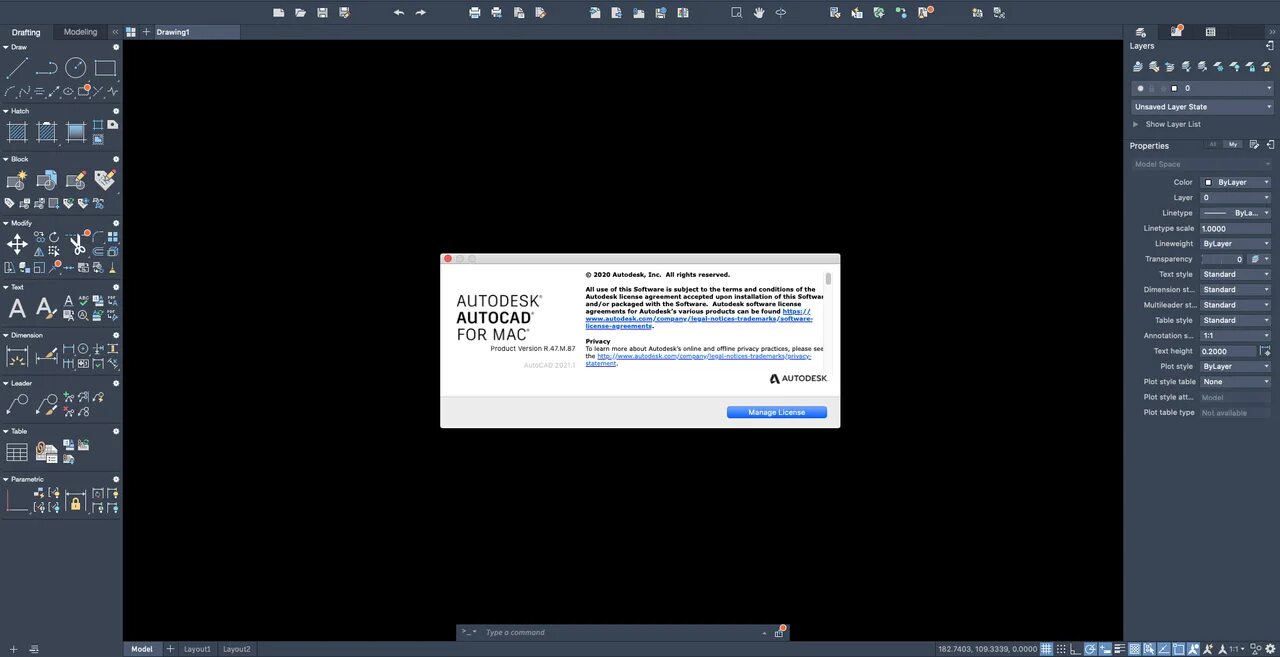Click the Undo arrow in toolbar
Image resolution: width=1280 pixels, height=657 pixels.
point(399,13)
